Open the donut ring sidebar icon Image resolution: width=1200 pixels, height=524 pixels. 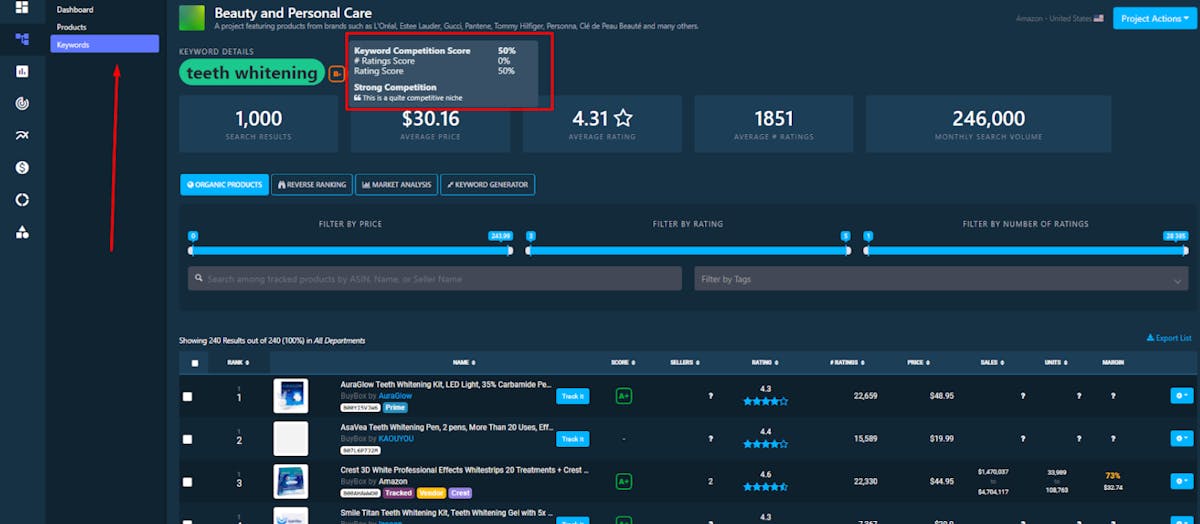(x=22, y=200)
